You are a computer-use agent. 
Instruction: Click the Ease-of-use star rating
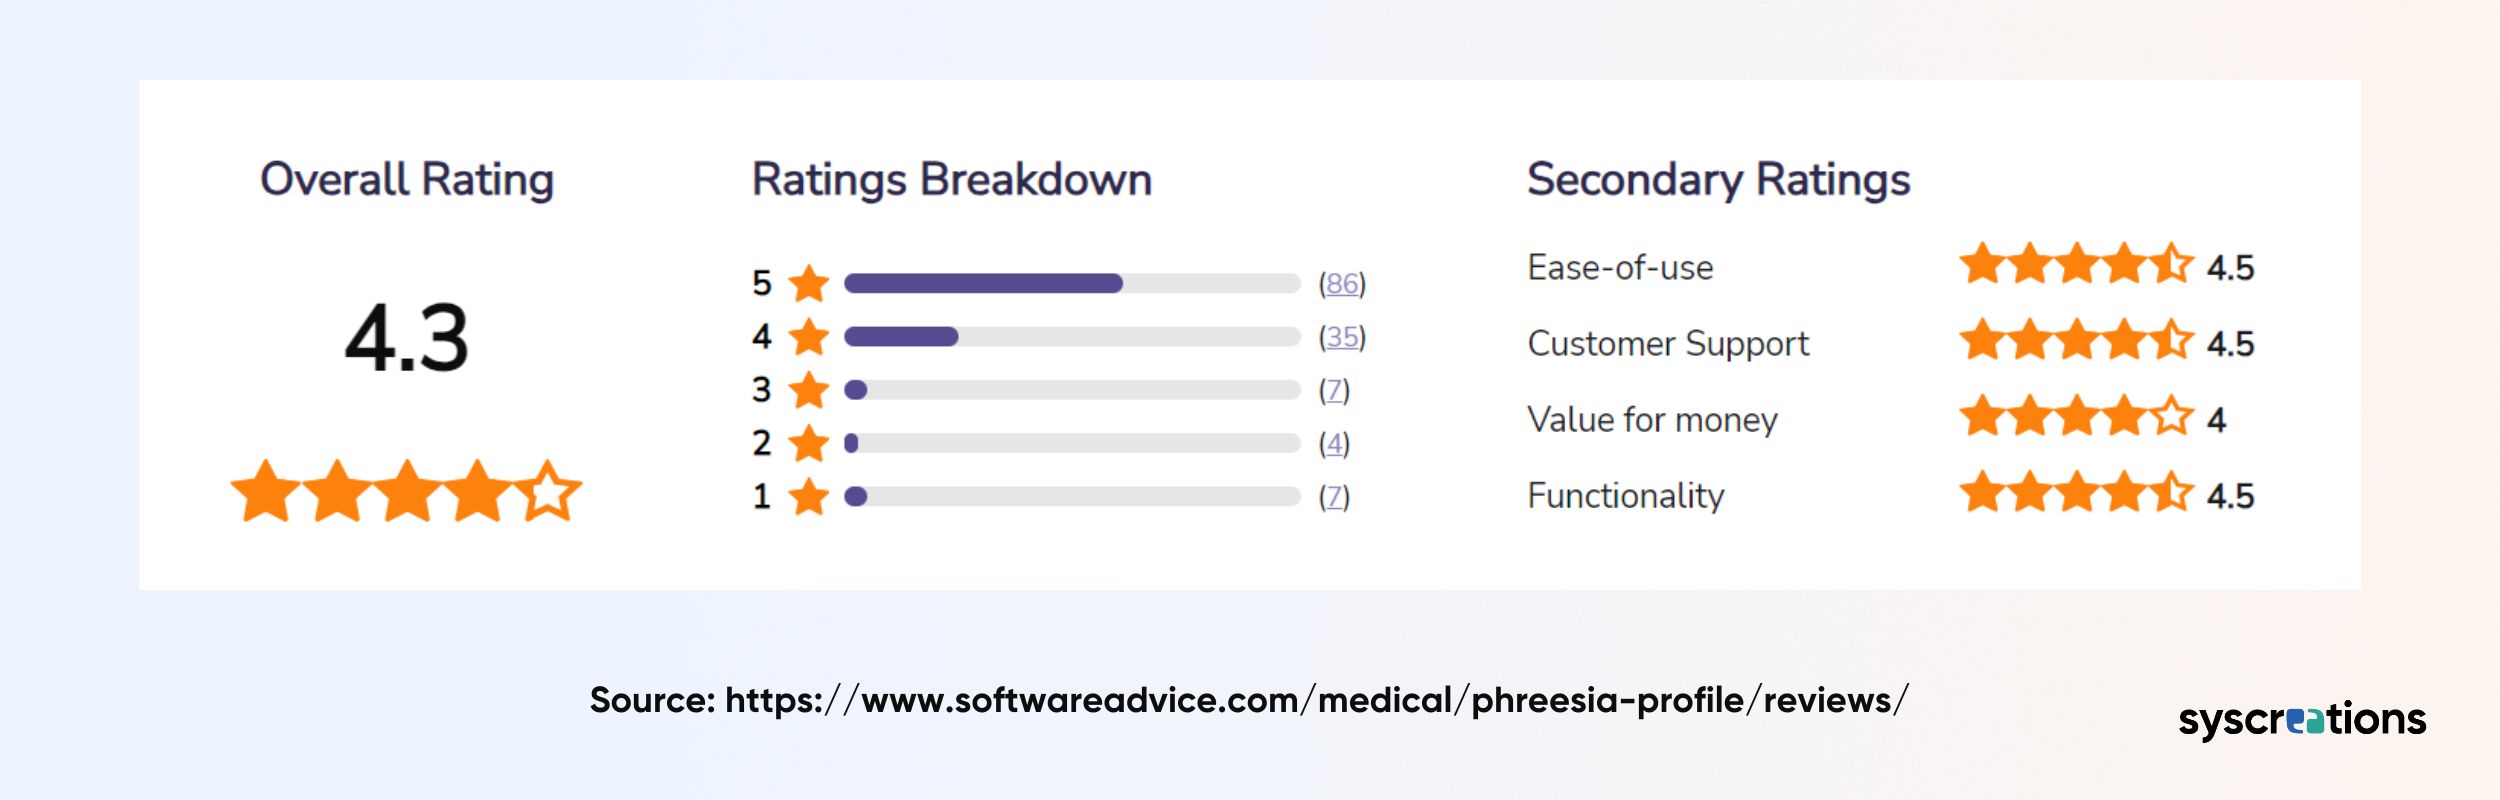point(2077,264)
